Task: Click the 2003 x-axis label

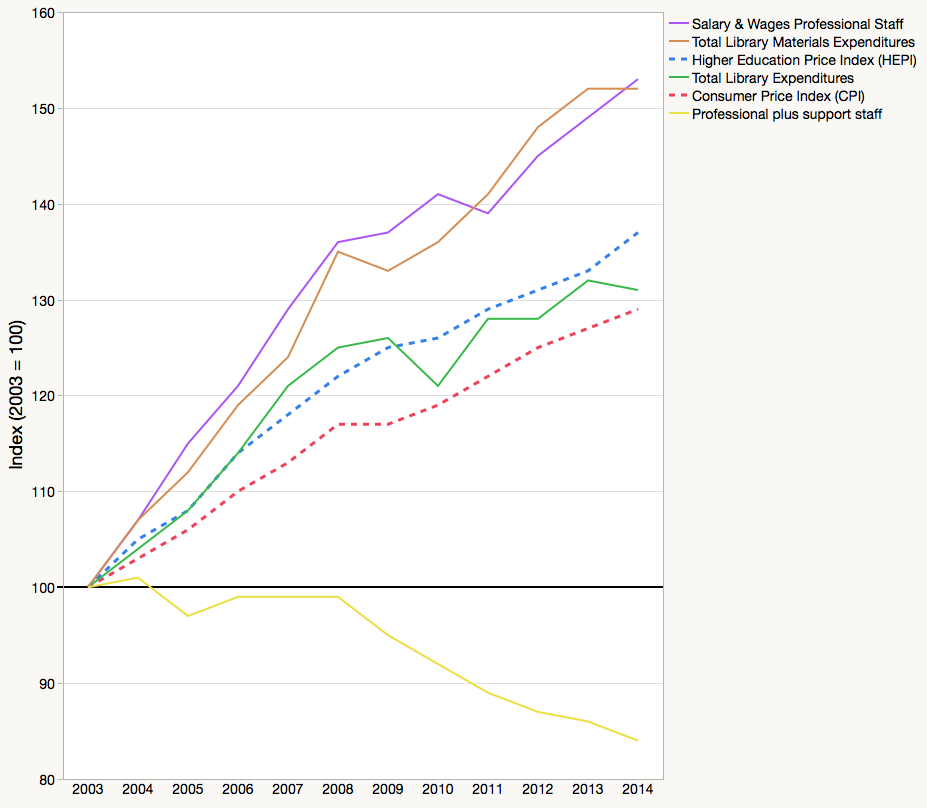Action: [x=87, y=789]
